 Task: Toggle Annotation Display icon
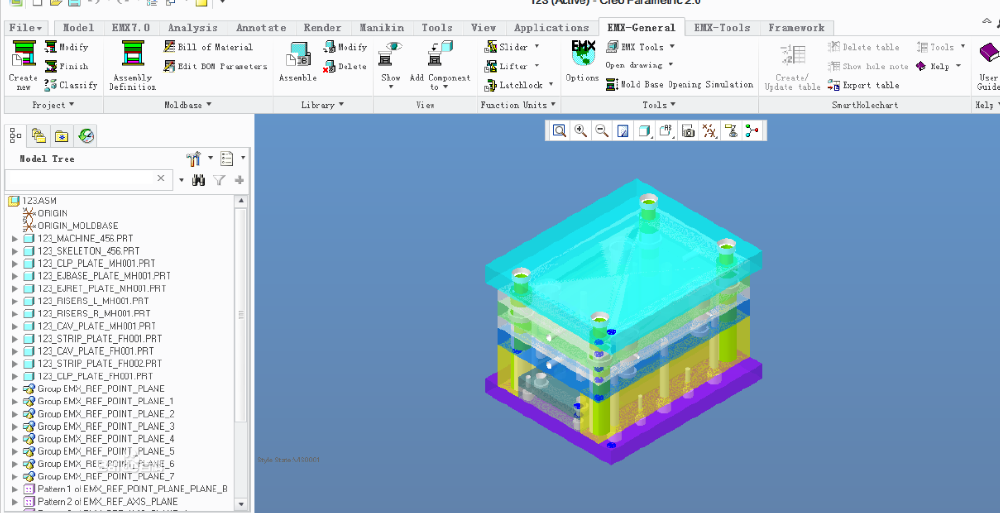(731, 131)
